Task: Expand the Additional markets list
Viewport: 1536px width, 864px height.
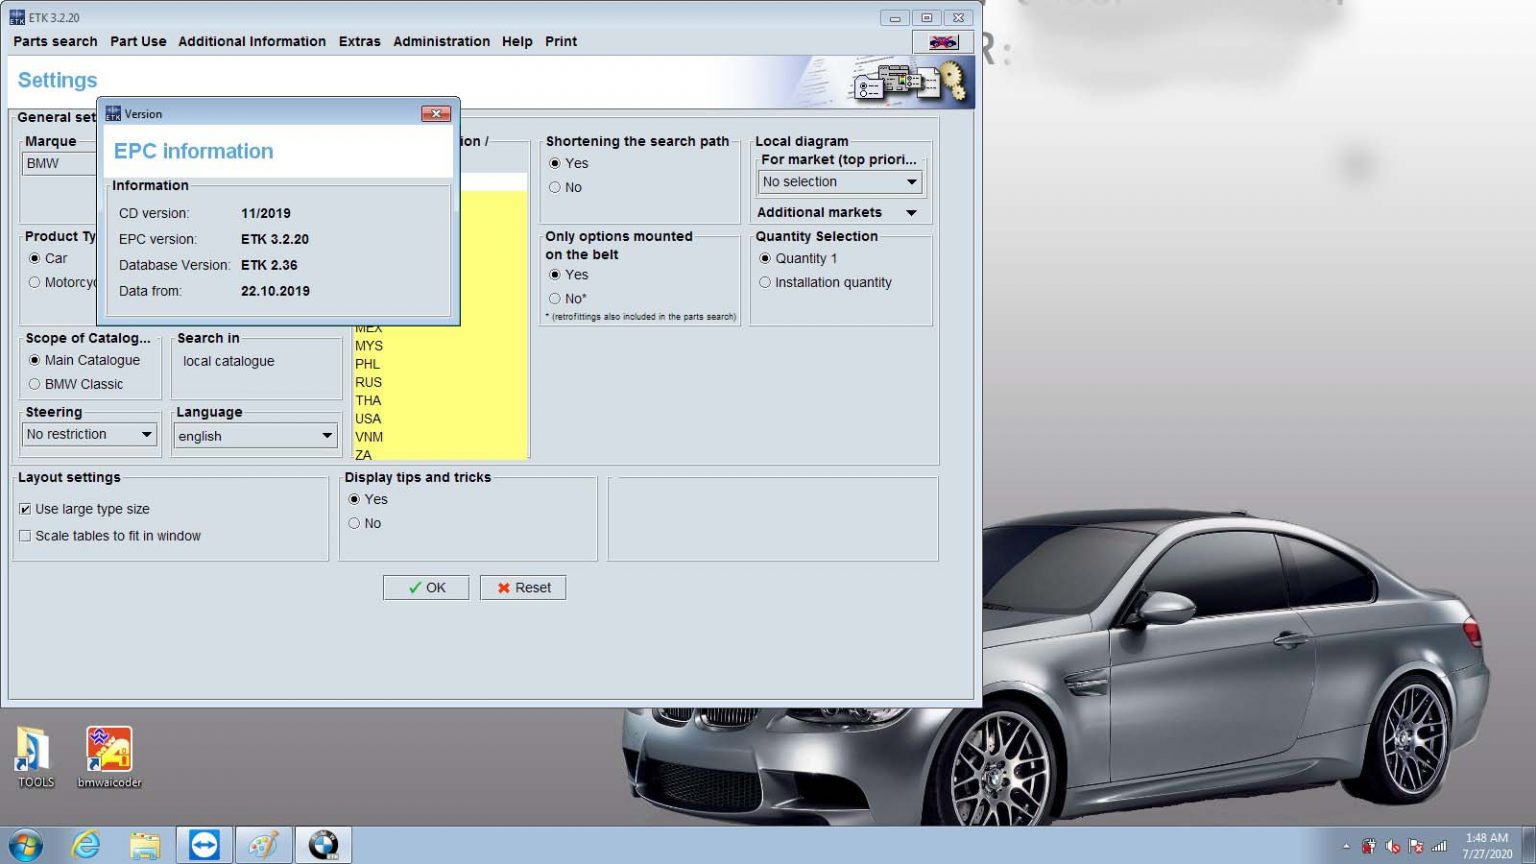Action: (911, 212)
